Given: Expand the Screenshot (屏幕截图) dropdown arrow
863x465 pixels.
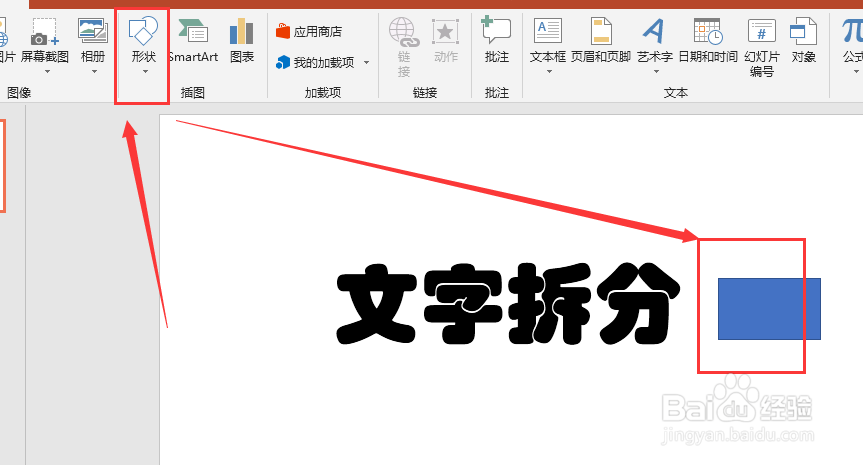Looking at the screenshot, I should [47, 72].
